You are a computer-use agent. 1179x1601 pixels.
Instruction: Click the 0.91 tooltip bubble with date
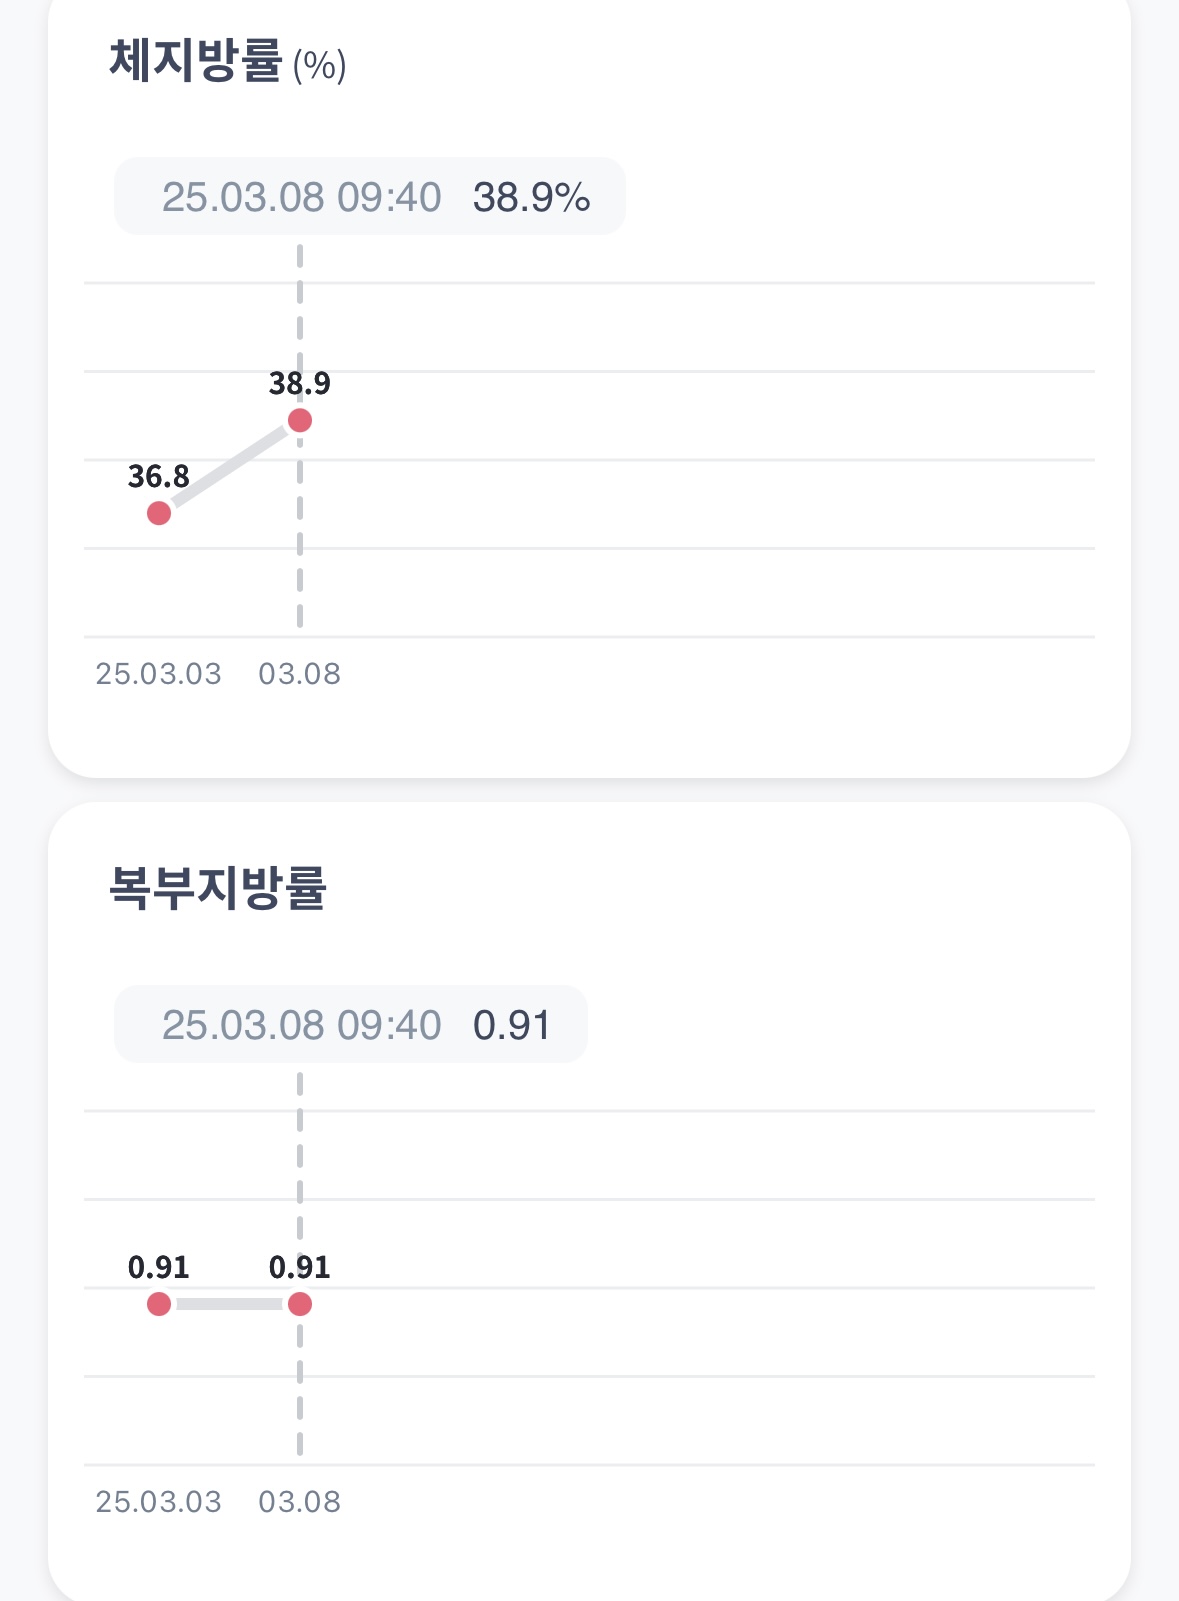(350, 1025)
